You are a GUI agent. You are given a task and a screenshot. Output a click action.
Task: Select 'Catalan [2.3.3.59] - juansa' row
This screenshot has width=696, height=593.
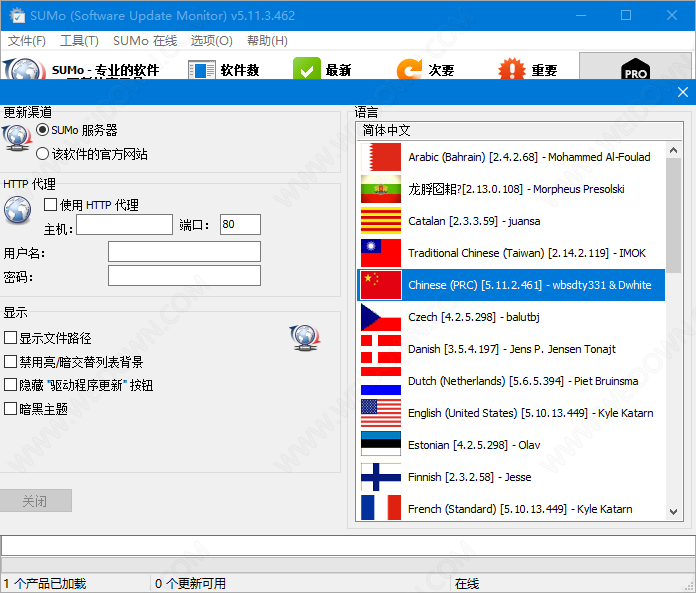pyautogui.click(x=511, y=221)
